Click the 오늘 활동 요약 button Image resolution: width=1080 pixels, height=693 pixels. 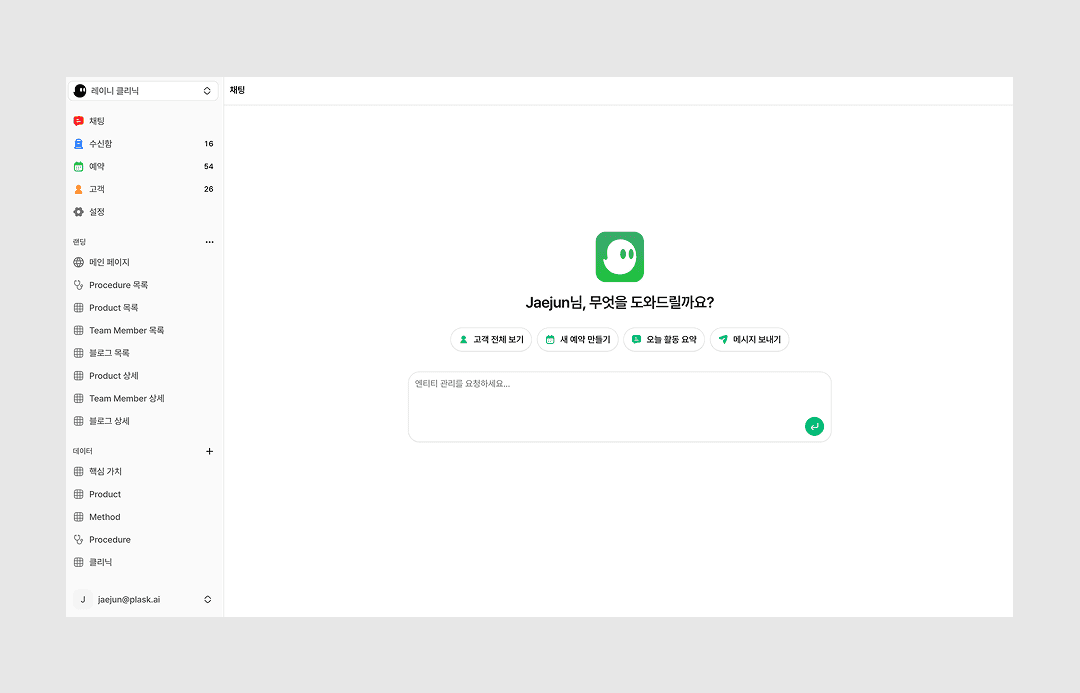click(x=664, y=340)
